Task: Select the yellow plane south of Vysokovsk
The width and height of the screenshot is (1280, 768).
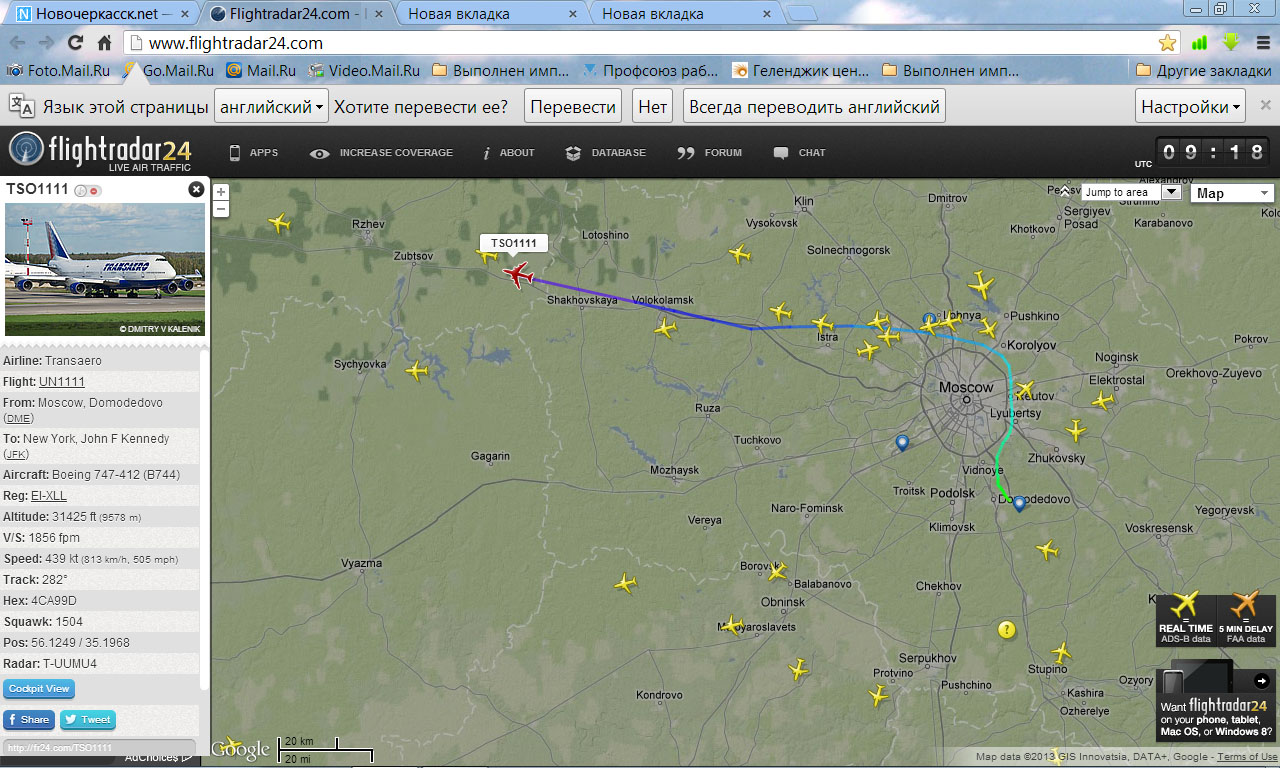Action: (x=740, y=254)
